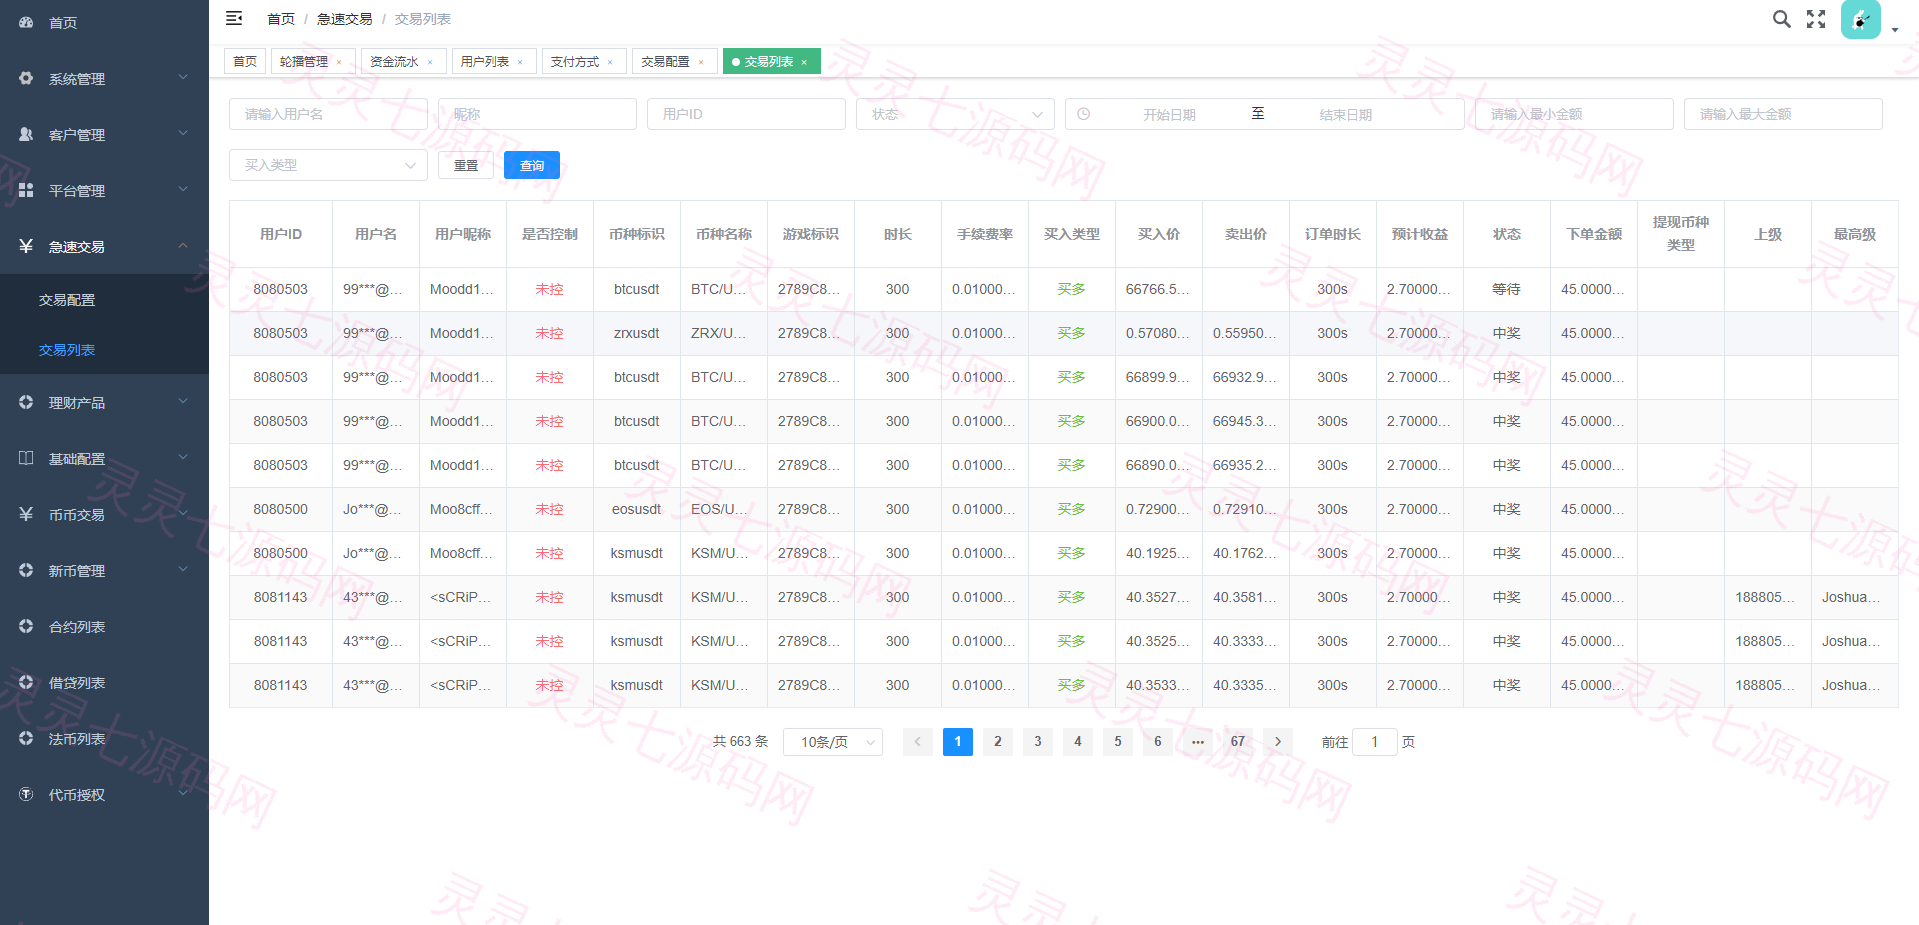Click the 首页 dashboard icon in sidebar
The height and width of the screenshot is (925, 1919).
pyautogui.click(x=26, y=22)
